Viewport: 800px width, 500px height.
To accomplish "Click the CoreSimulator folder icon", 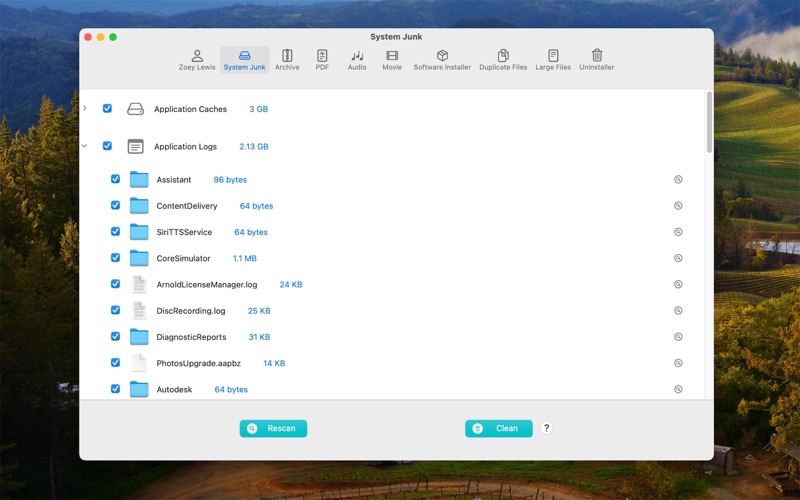I will click(x=139, y=258).
